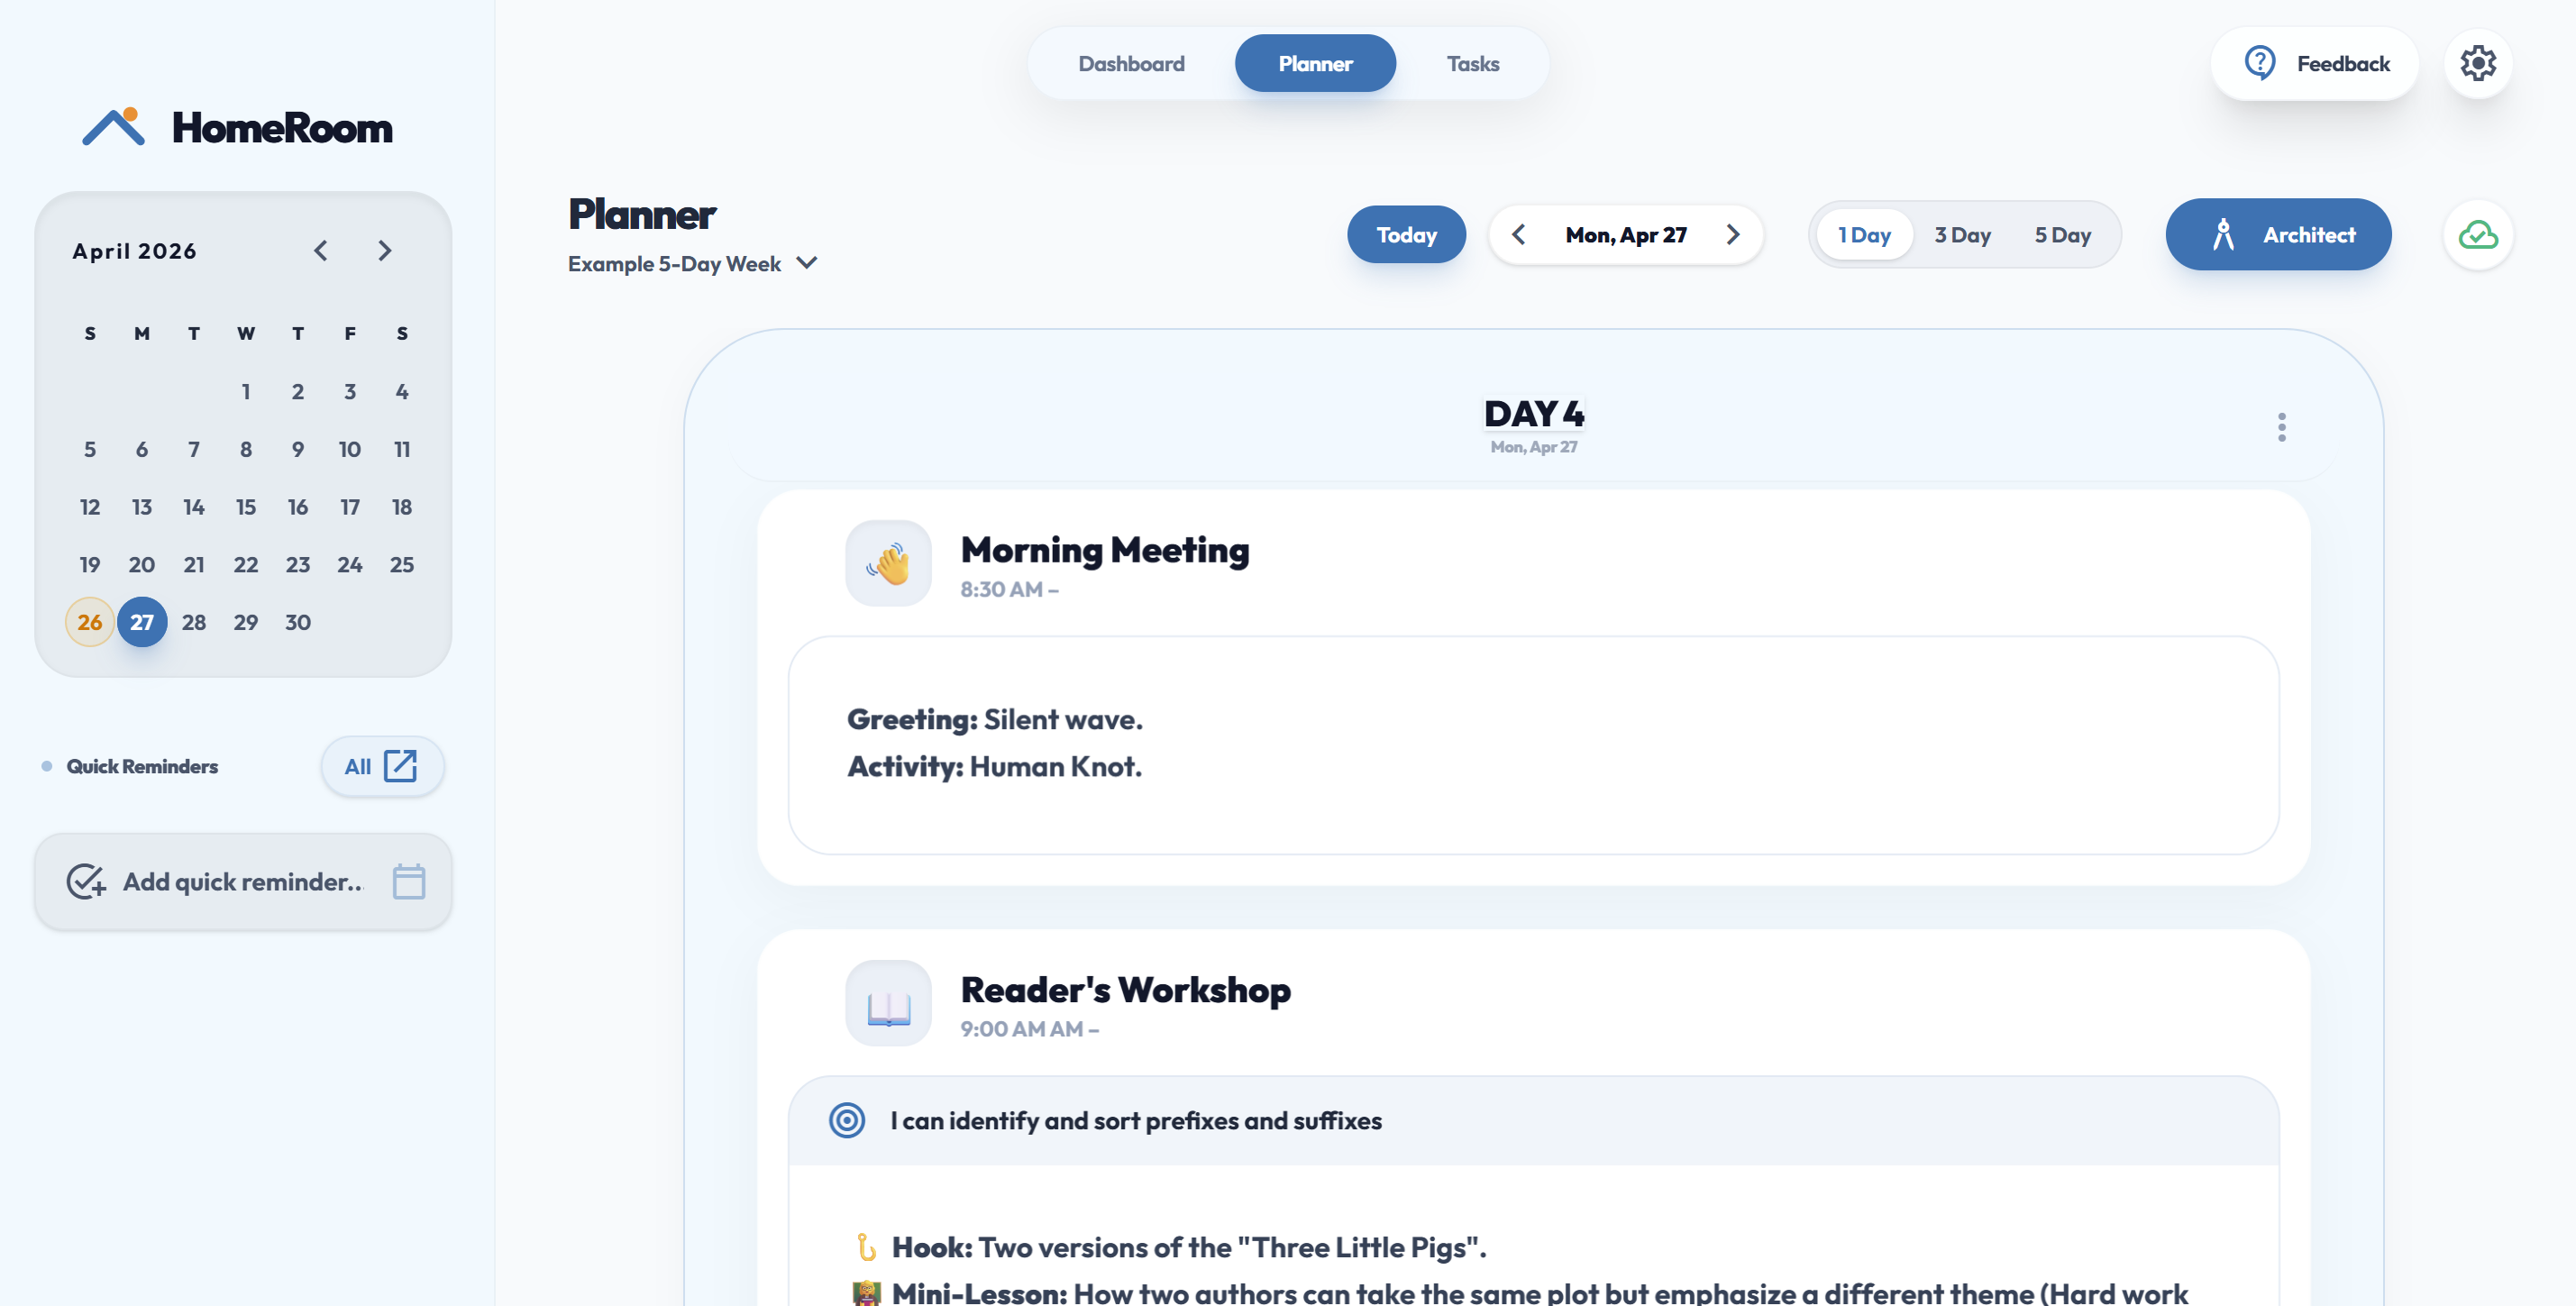Image resolution: width=2576 pixels, height=1306 pixels.
Task: Click the Feedback question mark icon
Action: [2259, 63]
